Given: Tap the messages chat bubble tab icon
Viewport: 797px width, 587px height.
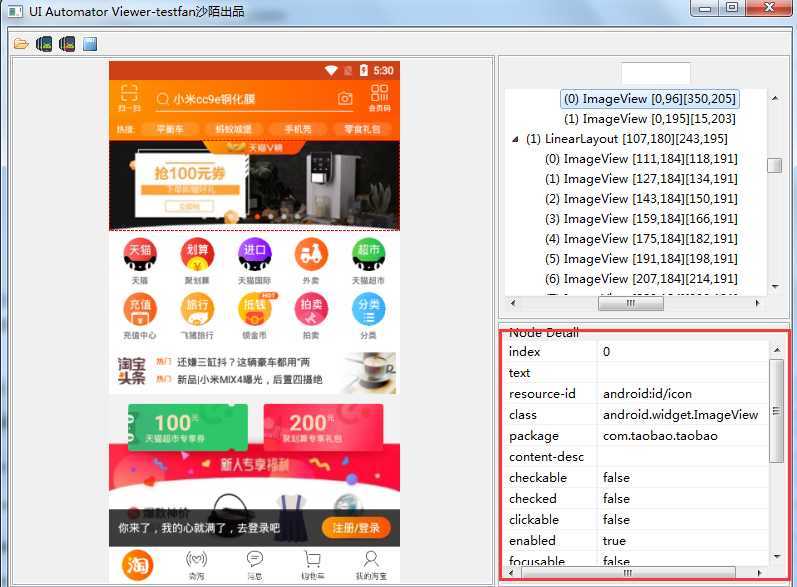Looking at the screenshot, I should click(255, 560).
